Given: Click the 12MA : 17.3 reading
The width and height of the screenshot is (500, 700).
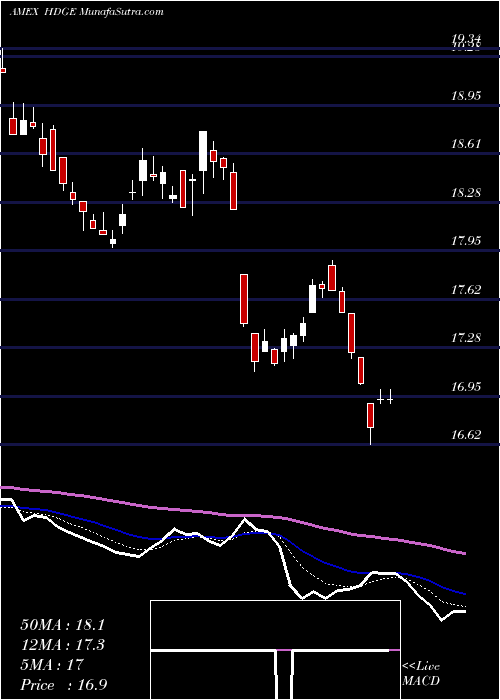Looking at the screenshot, I should pos(63,645).
